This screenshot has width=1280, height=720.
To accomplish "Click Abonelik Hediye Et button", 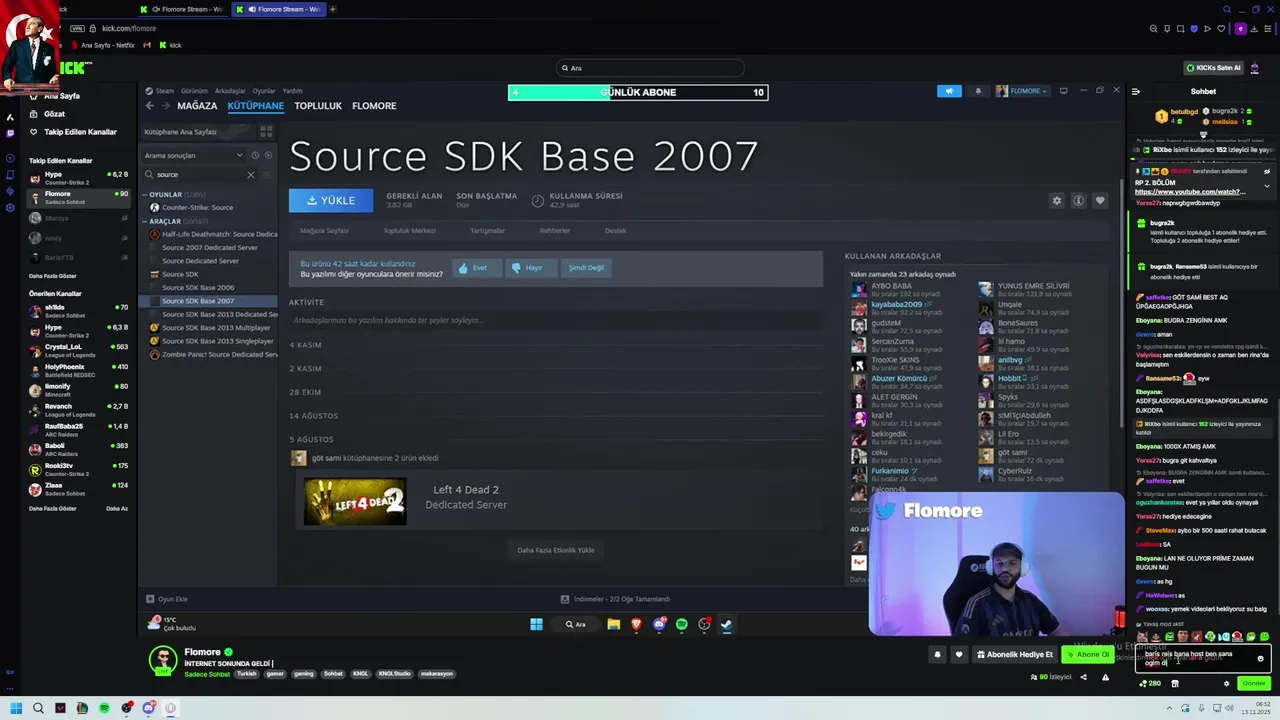I will [x=1014, y=655].
